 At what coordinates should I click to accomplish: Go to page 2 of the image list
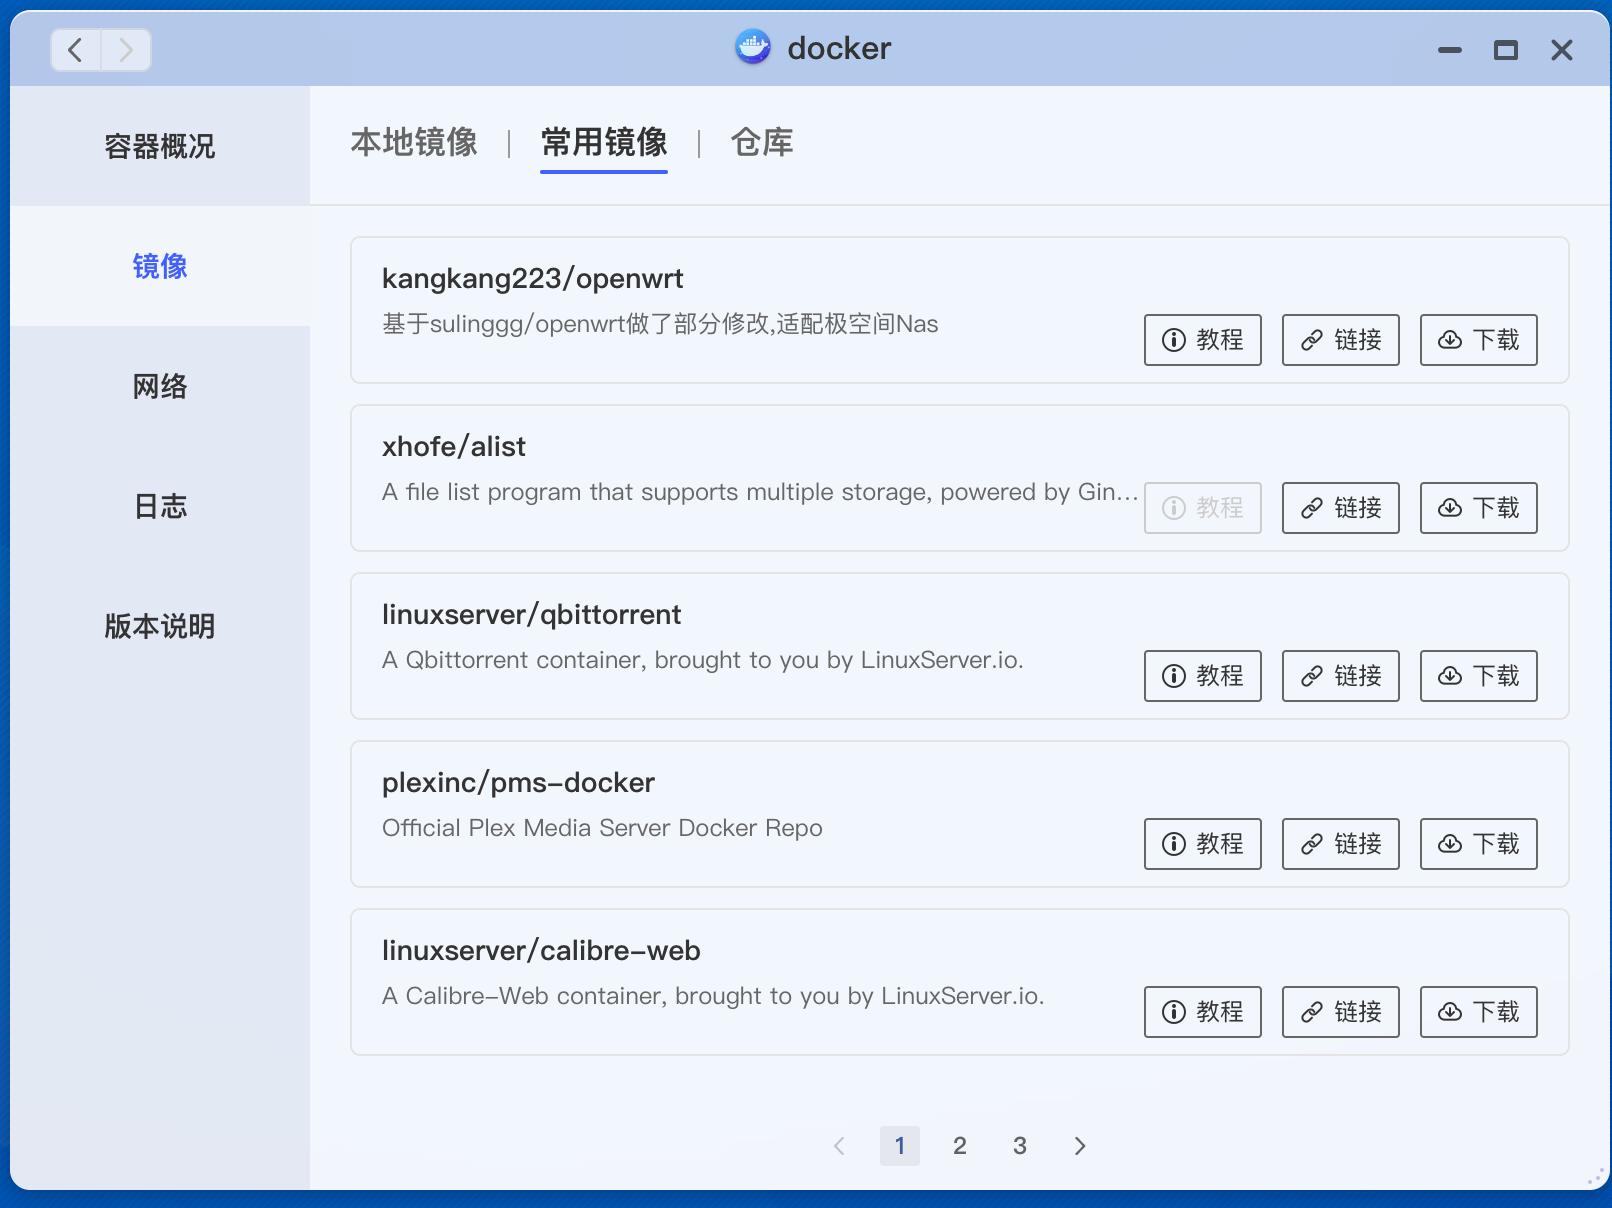(x=960, y=1146)
